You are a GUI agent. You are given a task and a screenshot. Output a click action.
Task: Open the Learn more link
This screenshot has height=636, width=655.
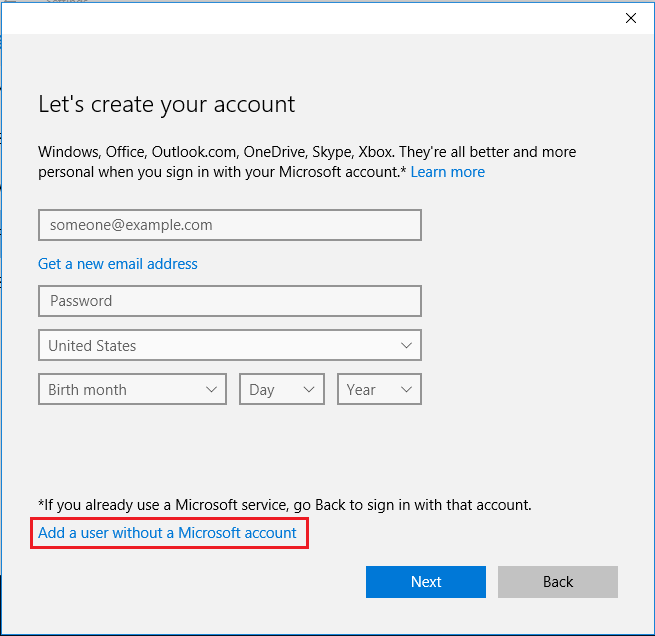click(x=447, y=172)
